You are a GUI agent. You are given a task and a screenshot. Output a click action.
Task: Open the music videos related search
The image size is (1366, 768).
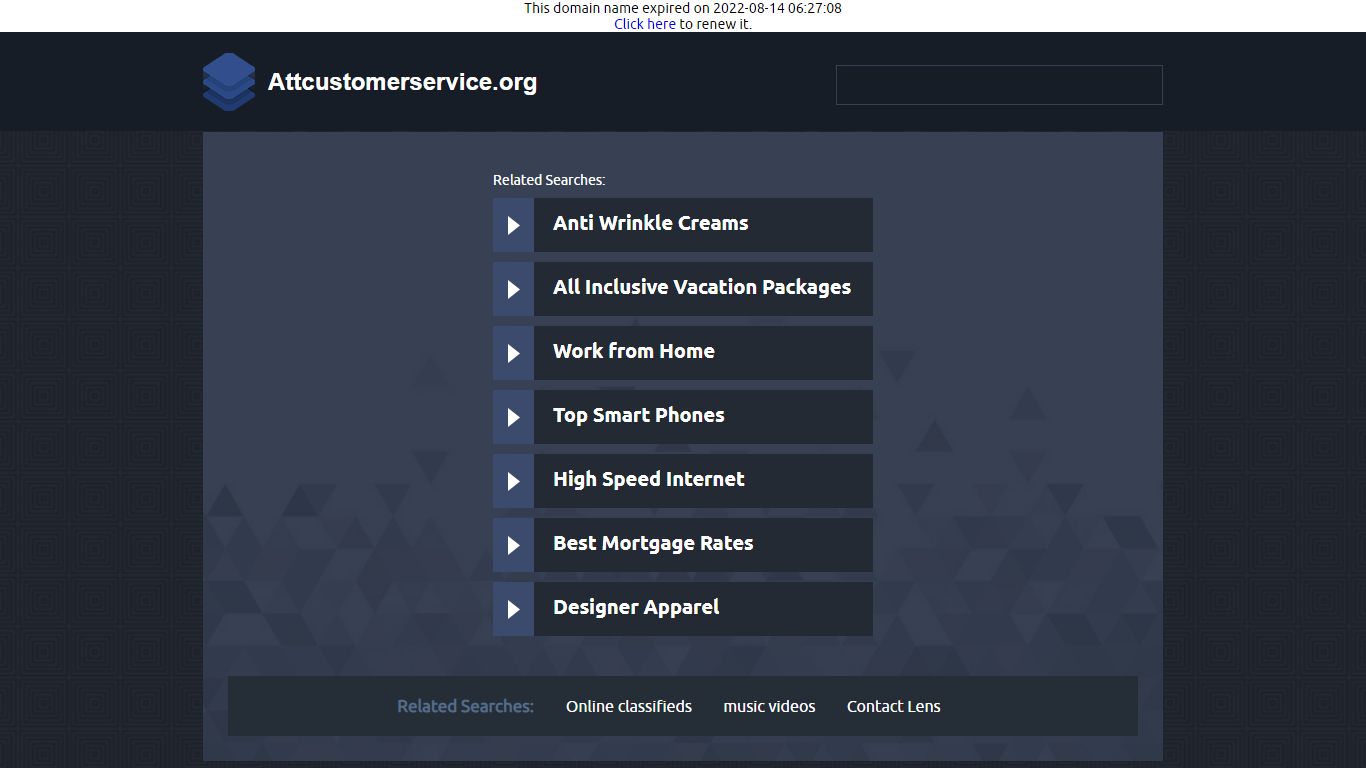[x=769, y=706]
